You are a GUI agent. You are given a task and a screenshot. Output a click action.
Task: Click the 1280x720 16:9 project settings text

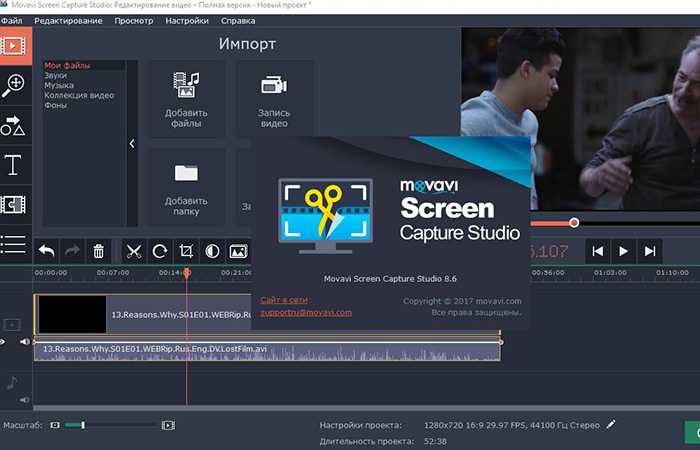tap(512, 425)
